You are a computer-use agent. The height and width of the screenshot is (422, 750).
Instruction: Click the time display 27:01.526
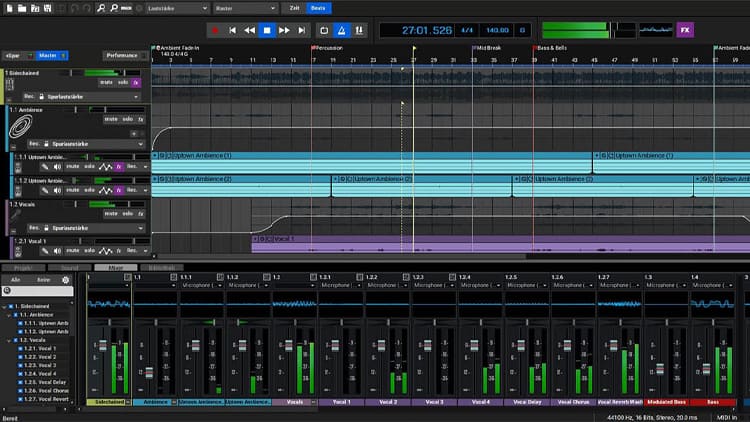click(427, 30)
